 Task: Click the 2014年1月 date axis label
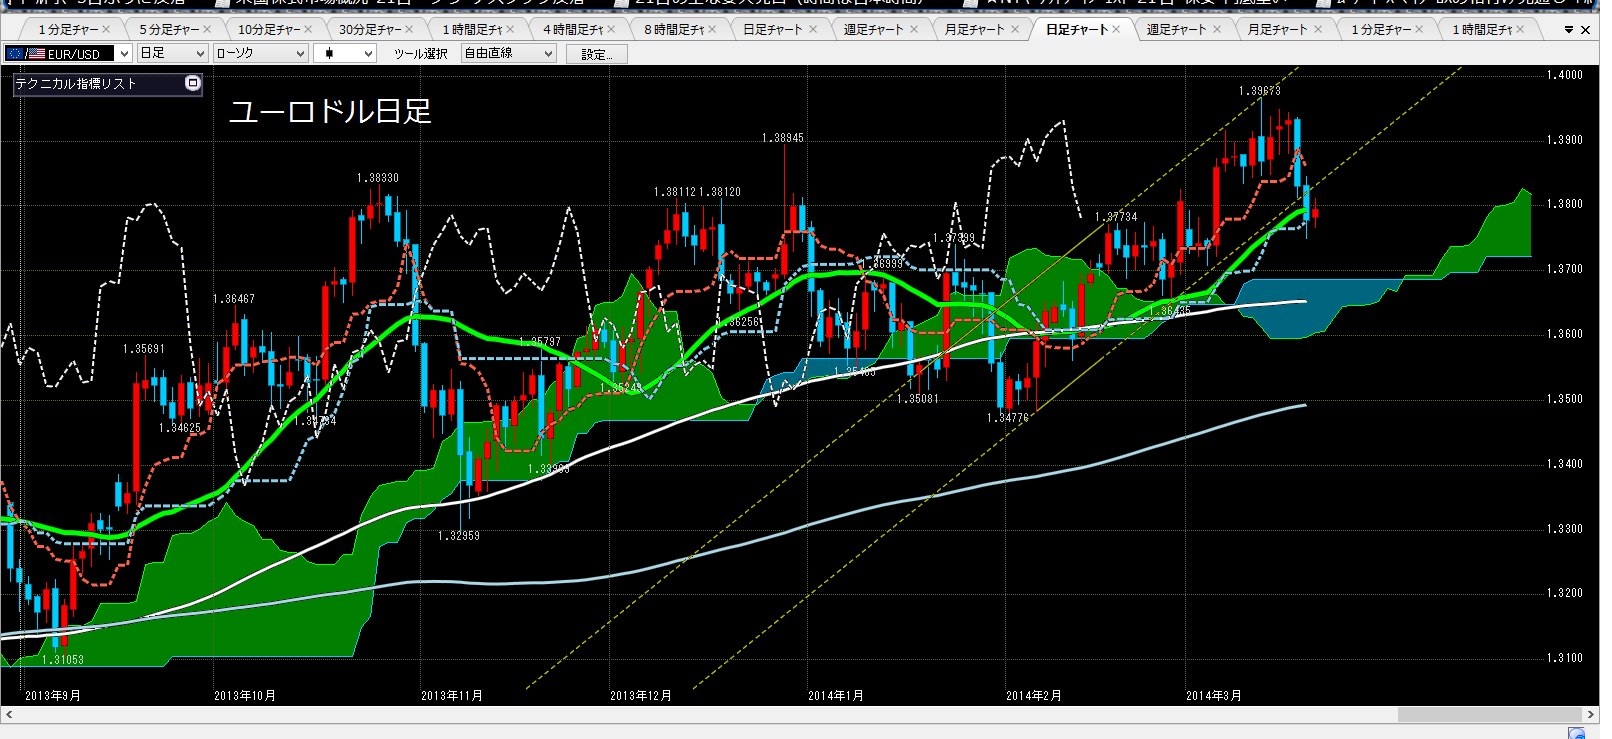(836, 696)
